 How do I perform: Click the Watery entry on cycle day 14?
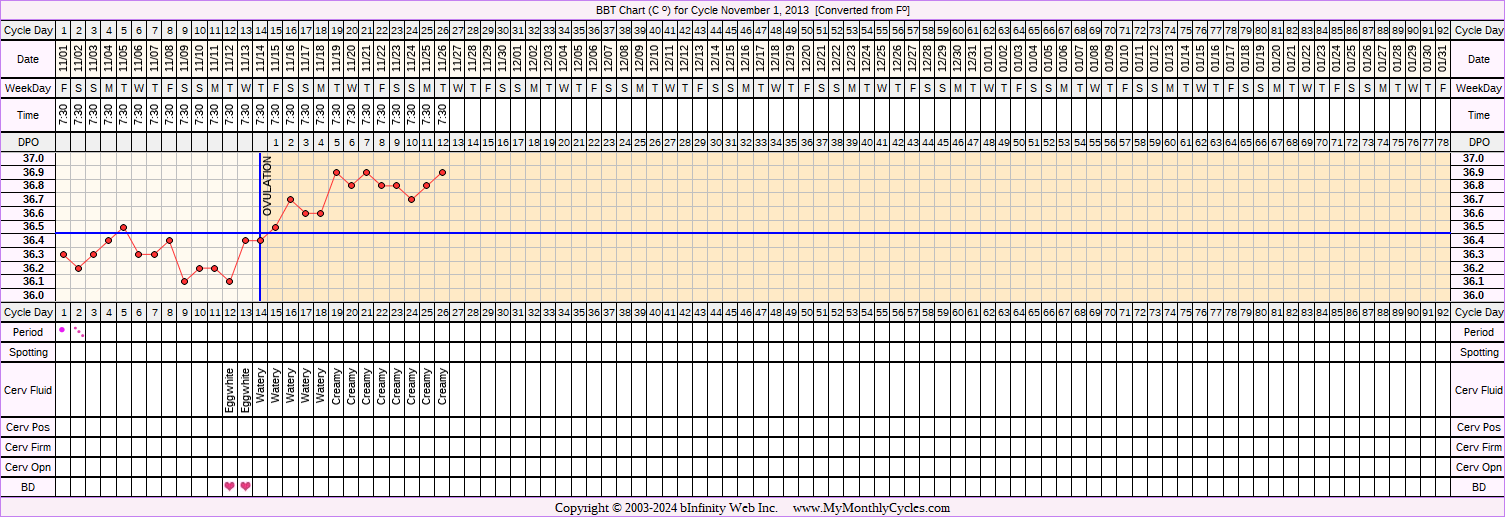pos(260,390)
